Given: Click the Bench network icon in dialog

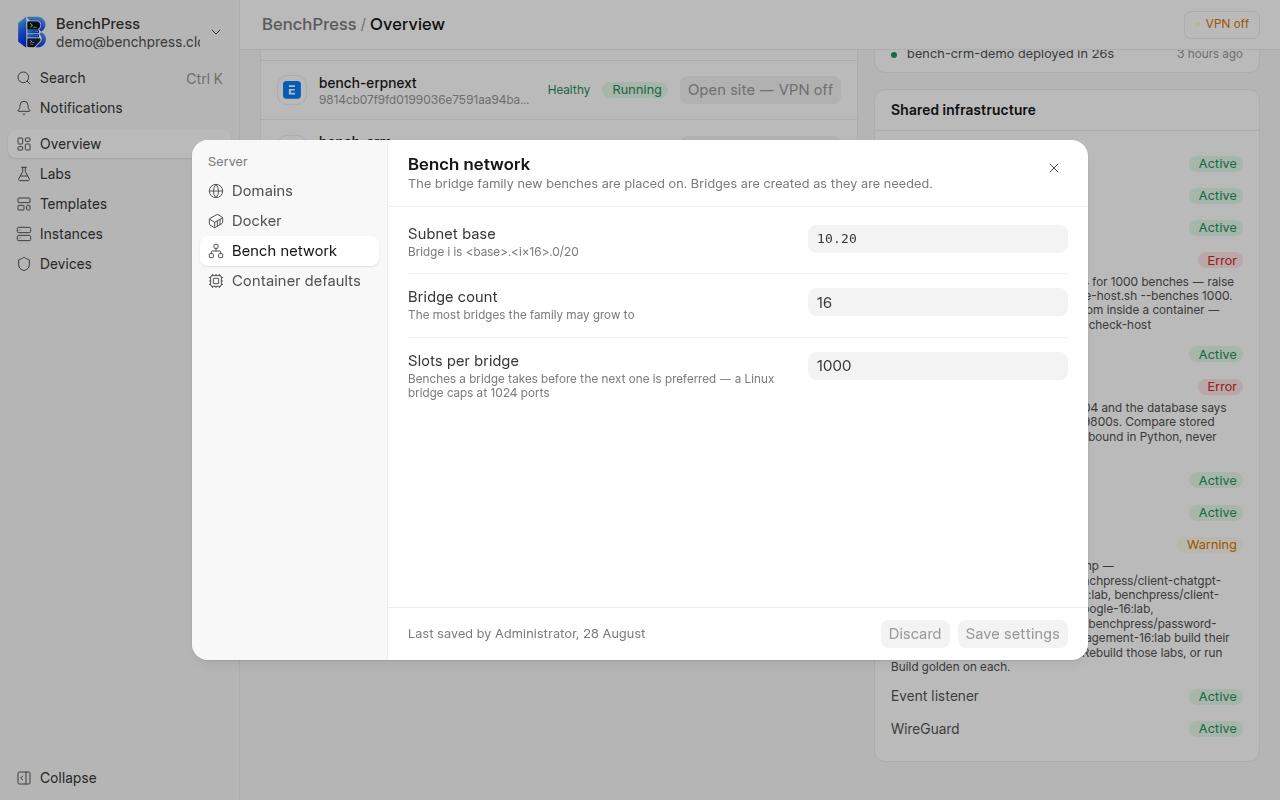Looking at the screenshot, I should pos(216,251).
